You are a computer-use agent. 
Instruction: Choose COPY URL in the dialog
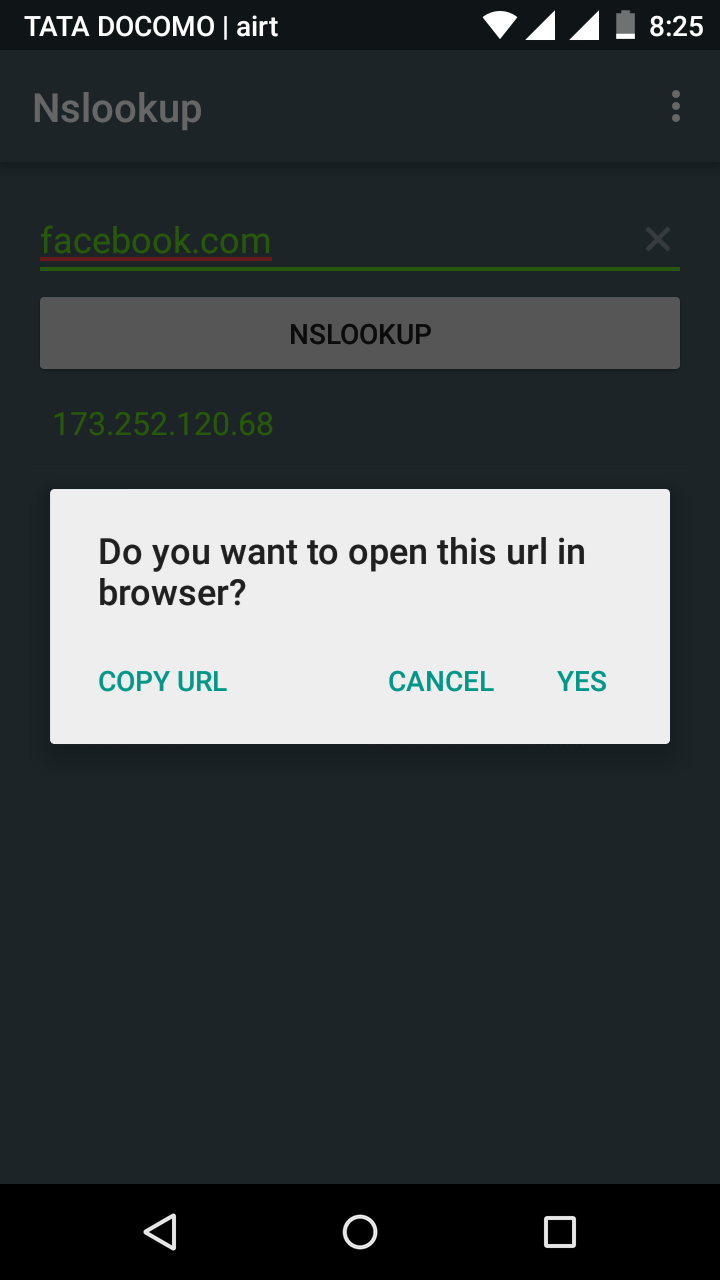point(163,681)
